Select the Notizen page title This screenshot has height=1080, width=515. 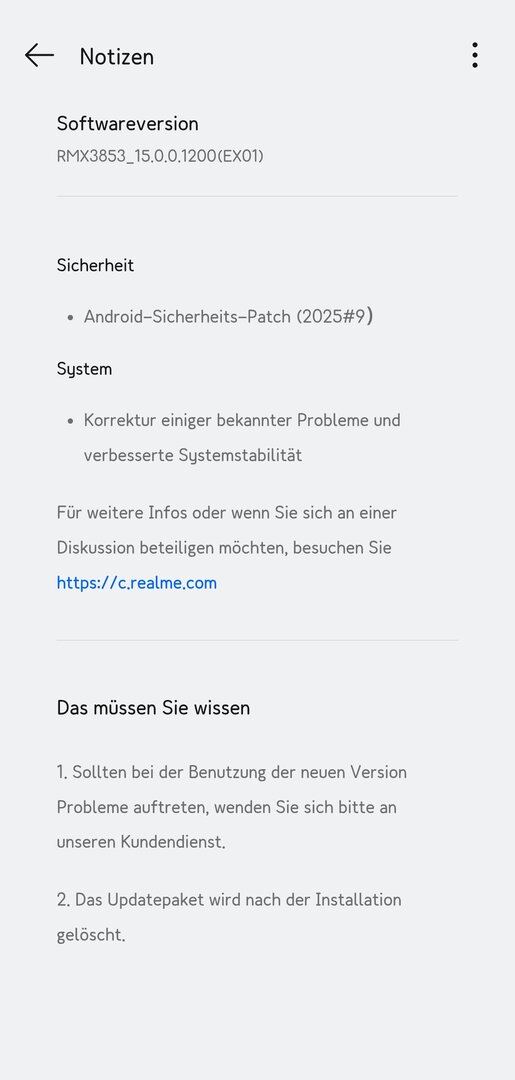click(x=116, y=56)
